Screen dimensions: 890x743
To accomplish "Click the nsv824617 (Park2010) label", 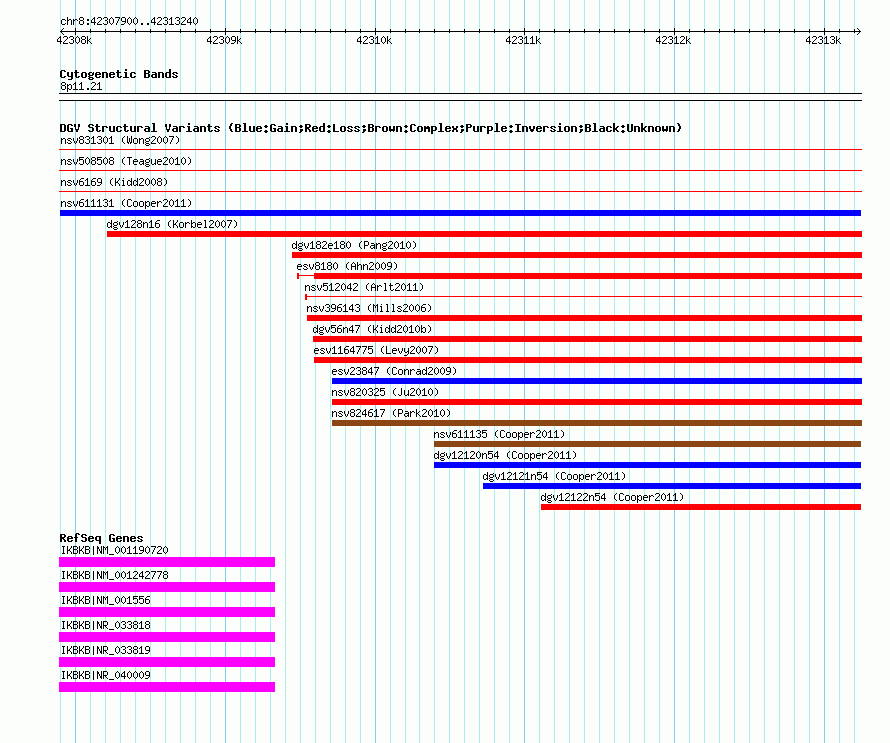I will [391, 413].
